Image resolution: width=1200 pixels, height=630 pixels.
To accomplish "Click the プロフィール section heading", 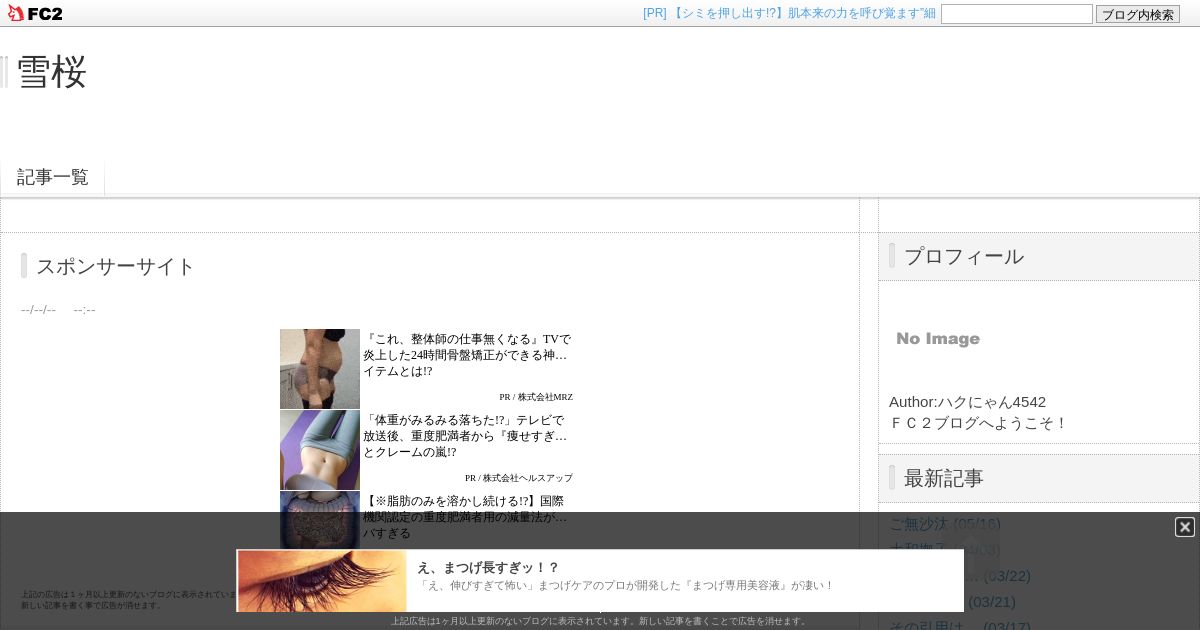I will [964, 256].
